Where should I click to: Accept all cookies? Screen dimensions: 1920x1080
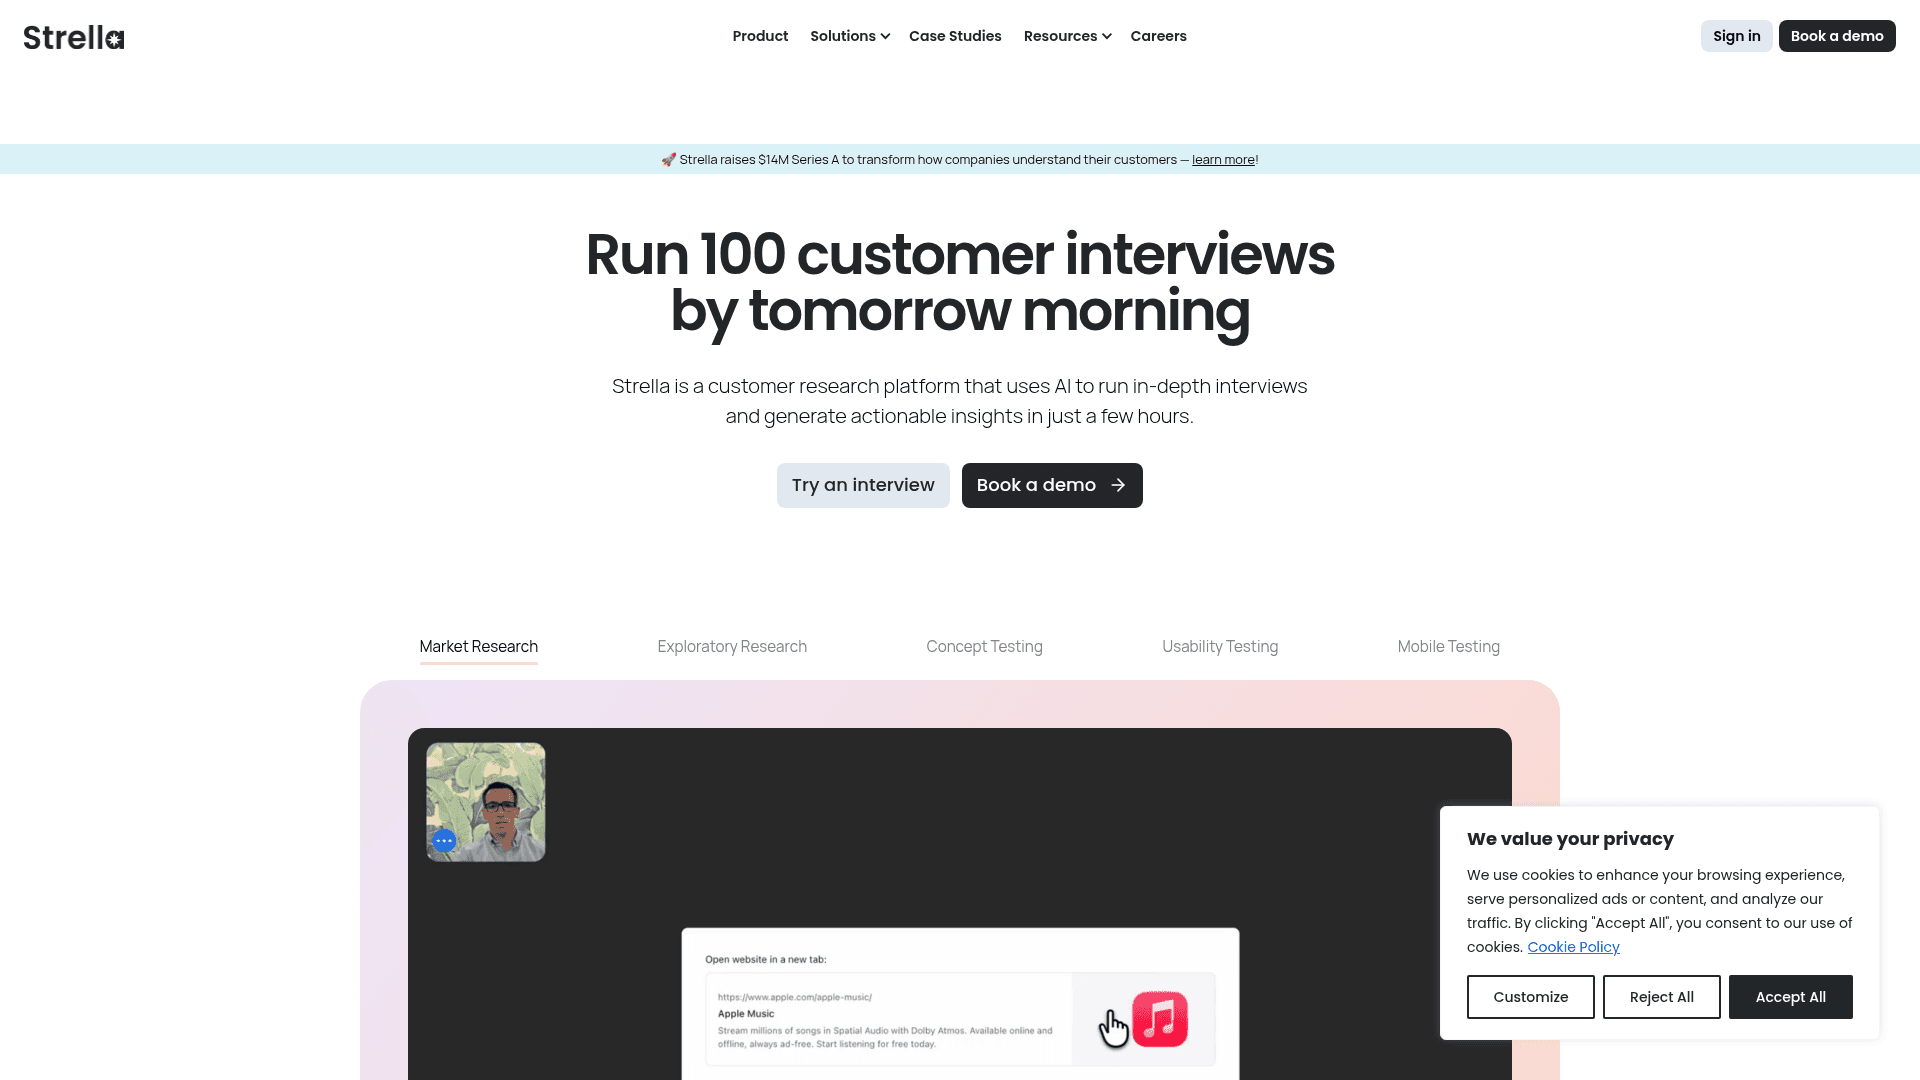(x=1790, y=997)
